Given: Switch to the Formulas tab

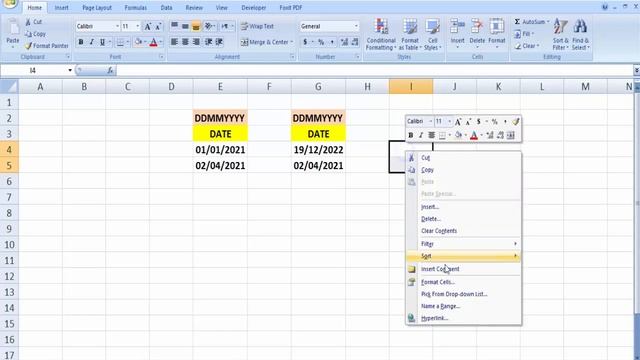Looking at the screenshot, I should [x=136, y=8].
